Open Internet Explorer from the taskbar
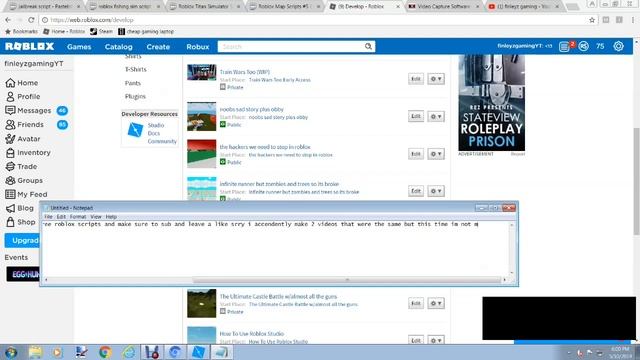Viewport: 640px width, 360px height. click(128, 352)
